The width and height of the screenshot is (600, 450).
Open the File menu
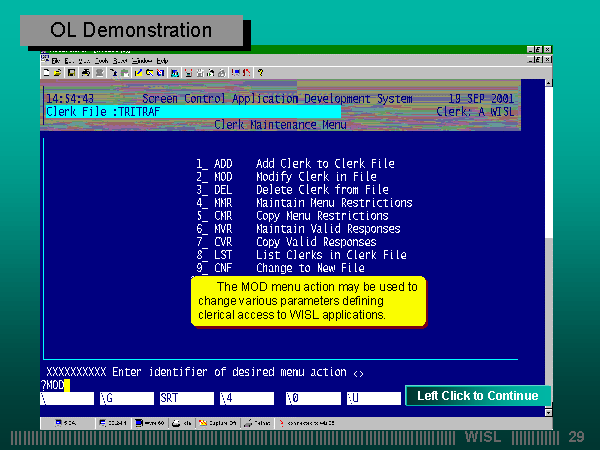(56, 60)
